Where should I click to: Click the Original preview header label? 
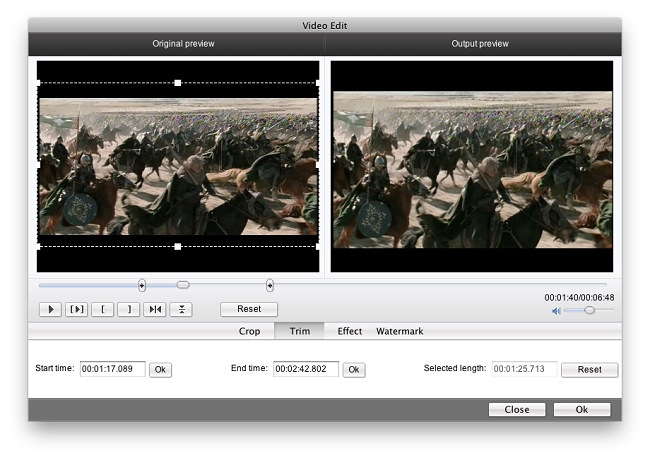183,44
